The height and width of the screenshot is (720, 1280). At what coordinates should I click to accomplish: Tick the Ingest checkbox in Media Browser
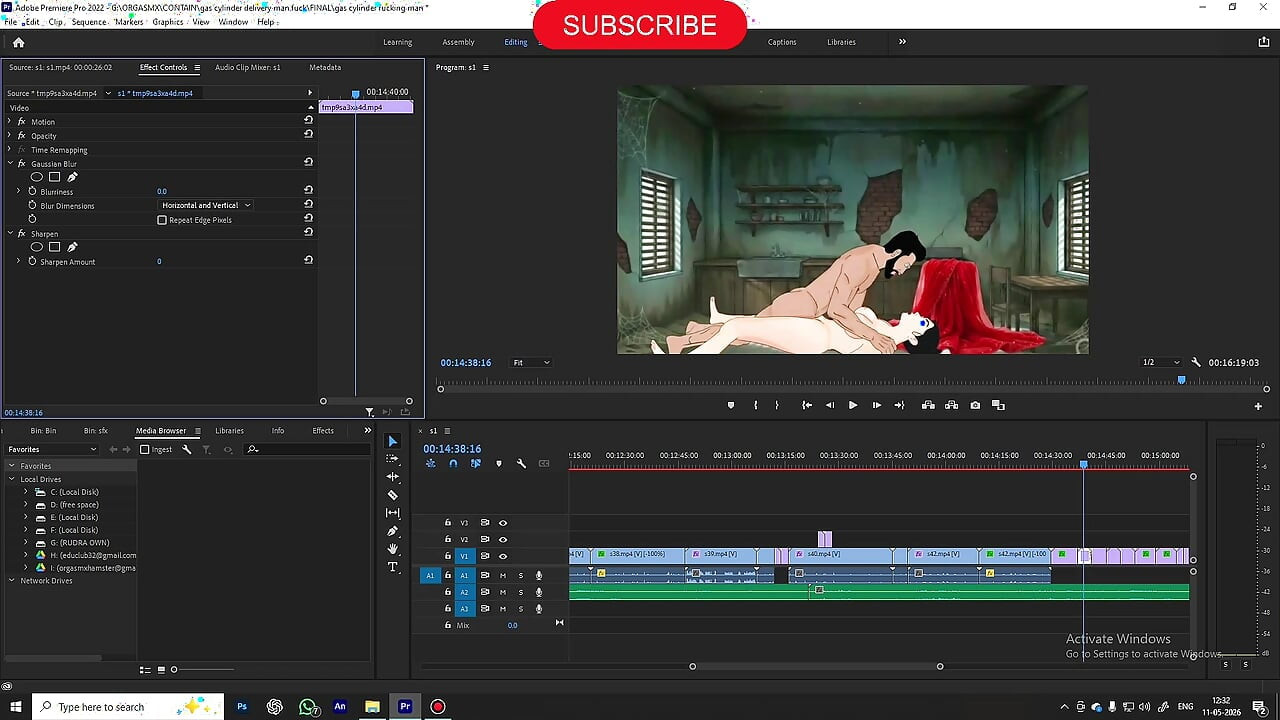pyautogui.click(x=145, y=449)
